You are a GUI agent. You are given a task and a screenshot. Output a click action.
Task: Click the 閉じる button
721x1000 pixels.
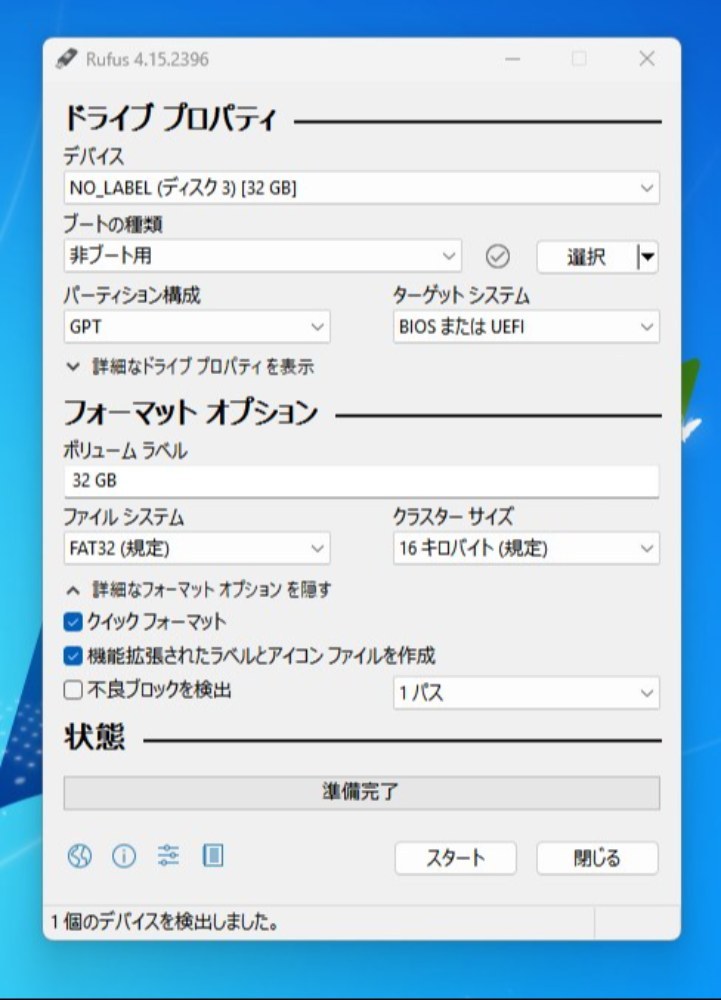click(597, 858)
